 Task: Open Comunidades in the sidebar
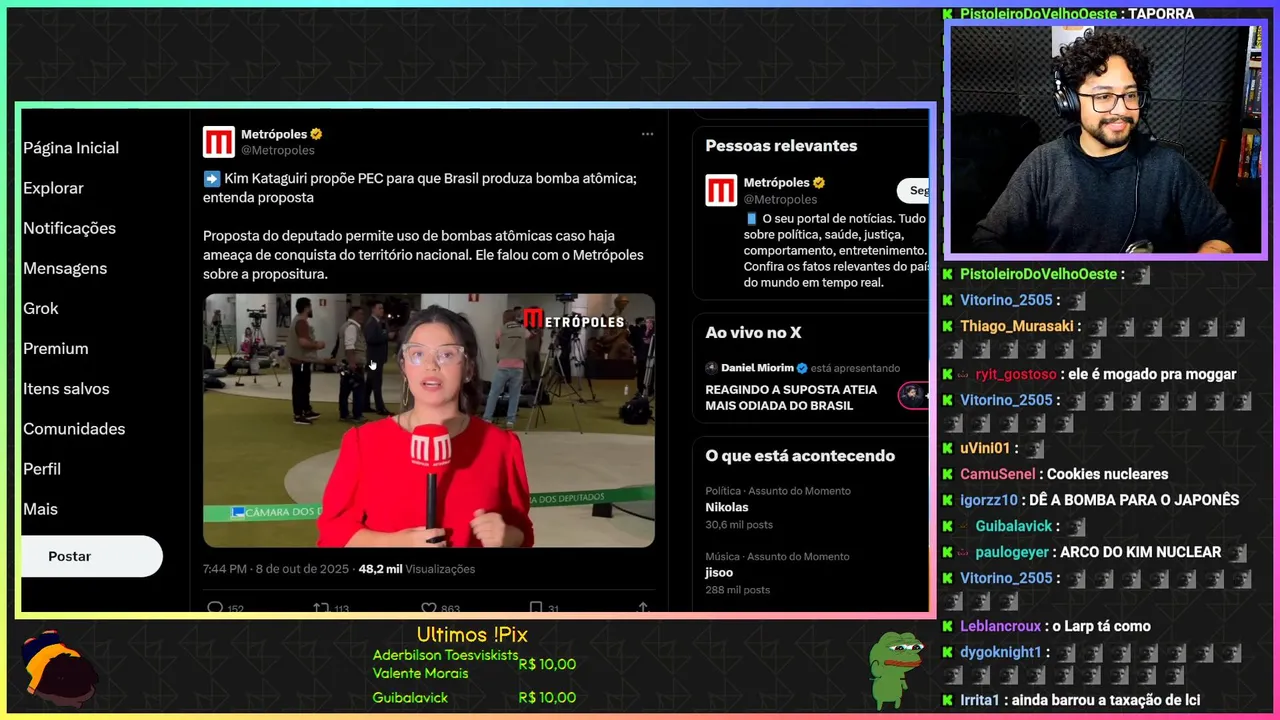[74, 428]
